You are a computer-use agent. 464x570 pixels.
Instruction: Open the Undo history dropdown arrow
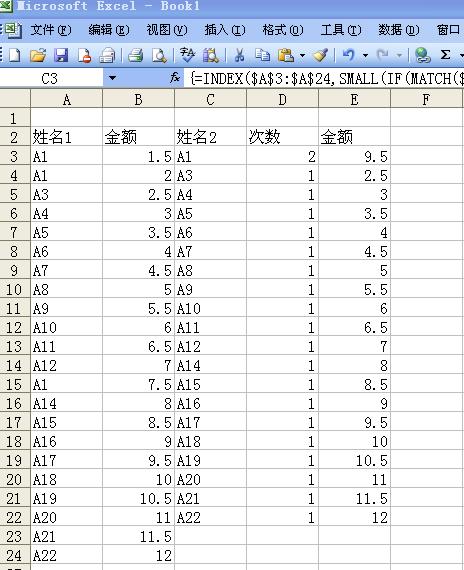pos(365,56)
